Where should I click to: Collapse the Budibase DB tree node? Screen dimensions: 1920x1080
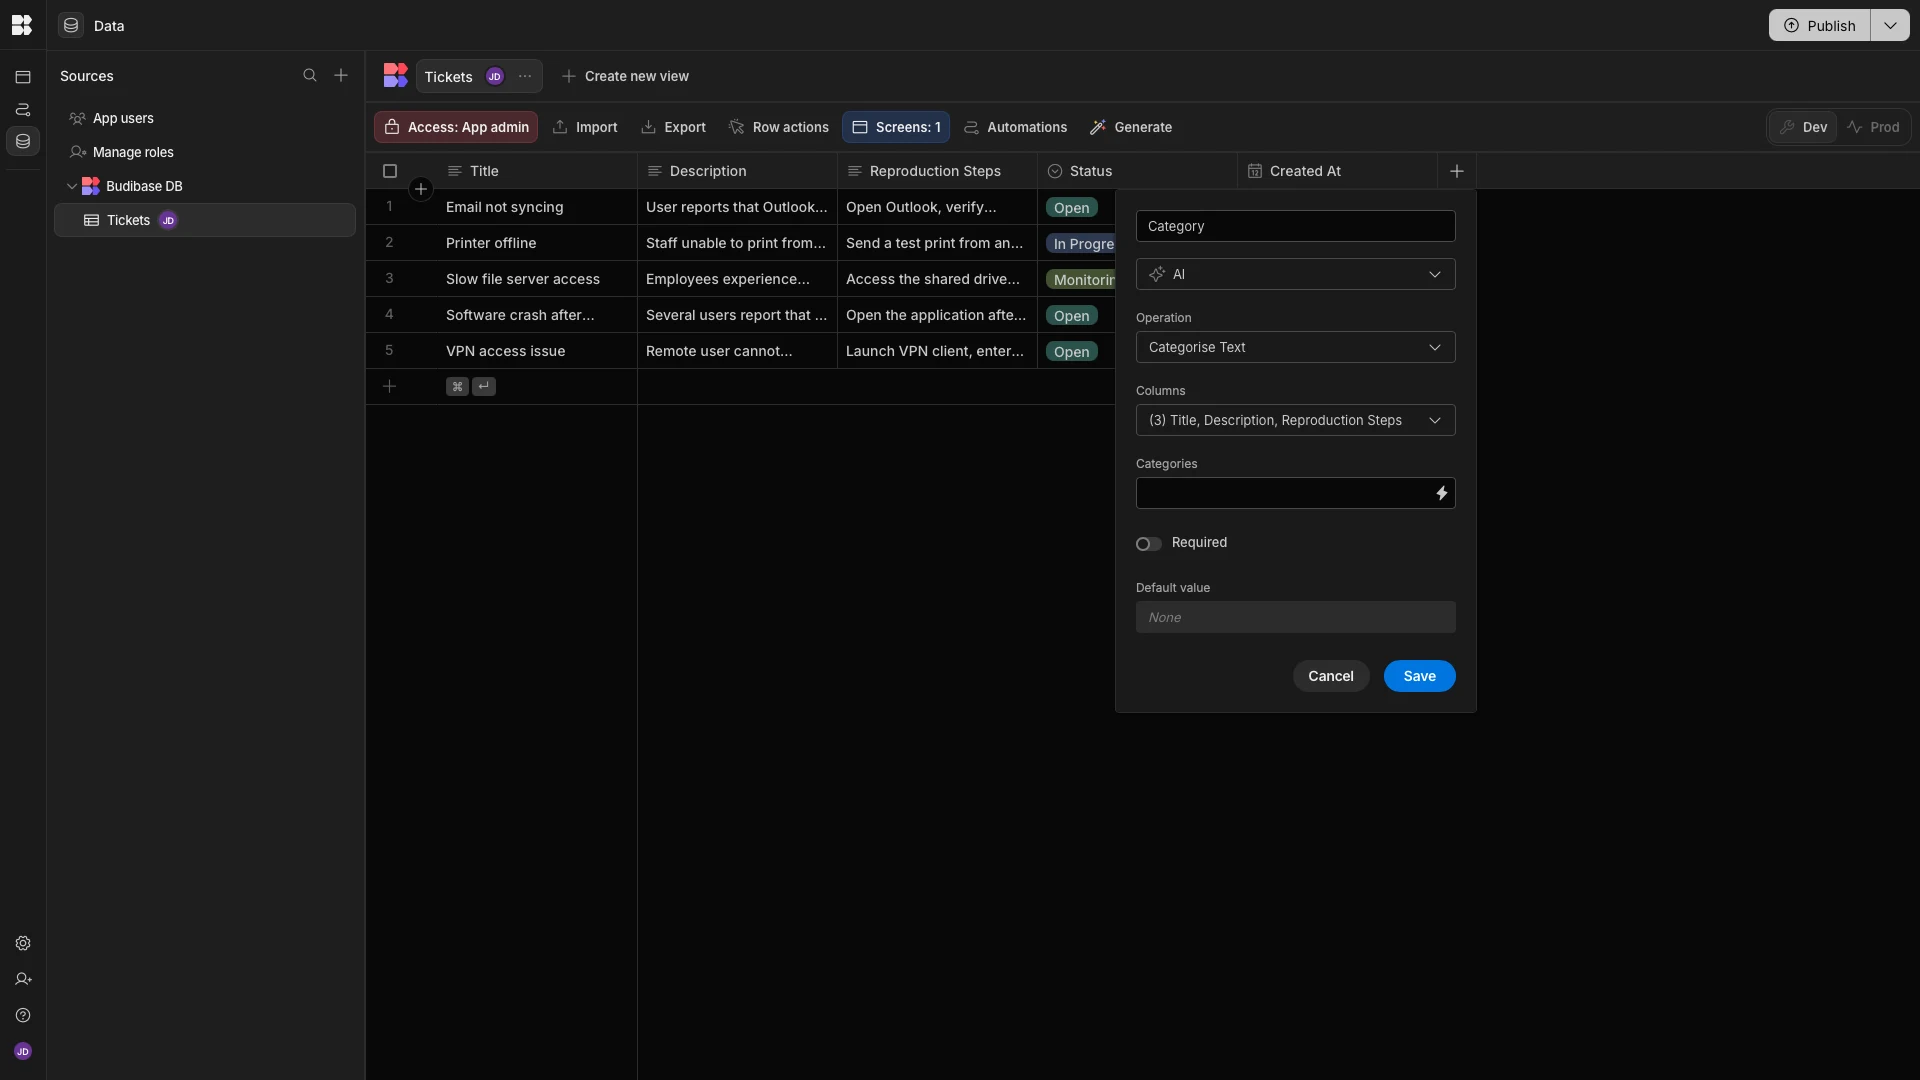pos(72,187)
